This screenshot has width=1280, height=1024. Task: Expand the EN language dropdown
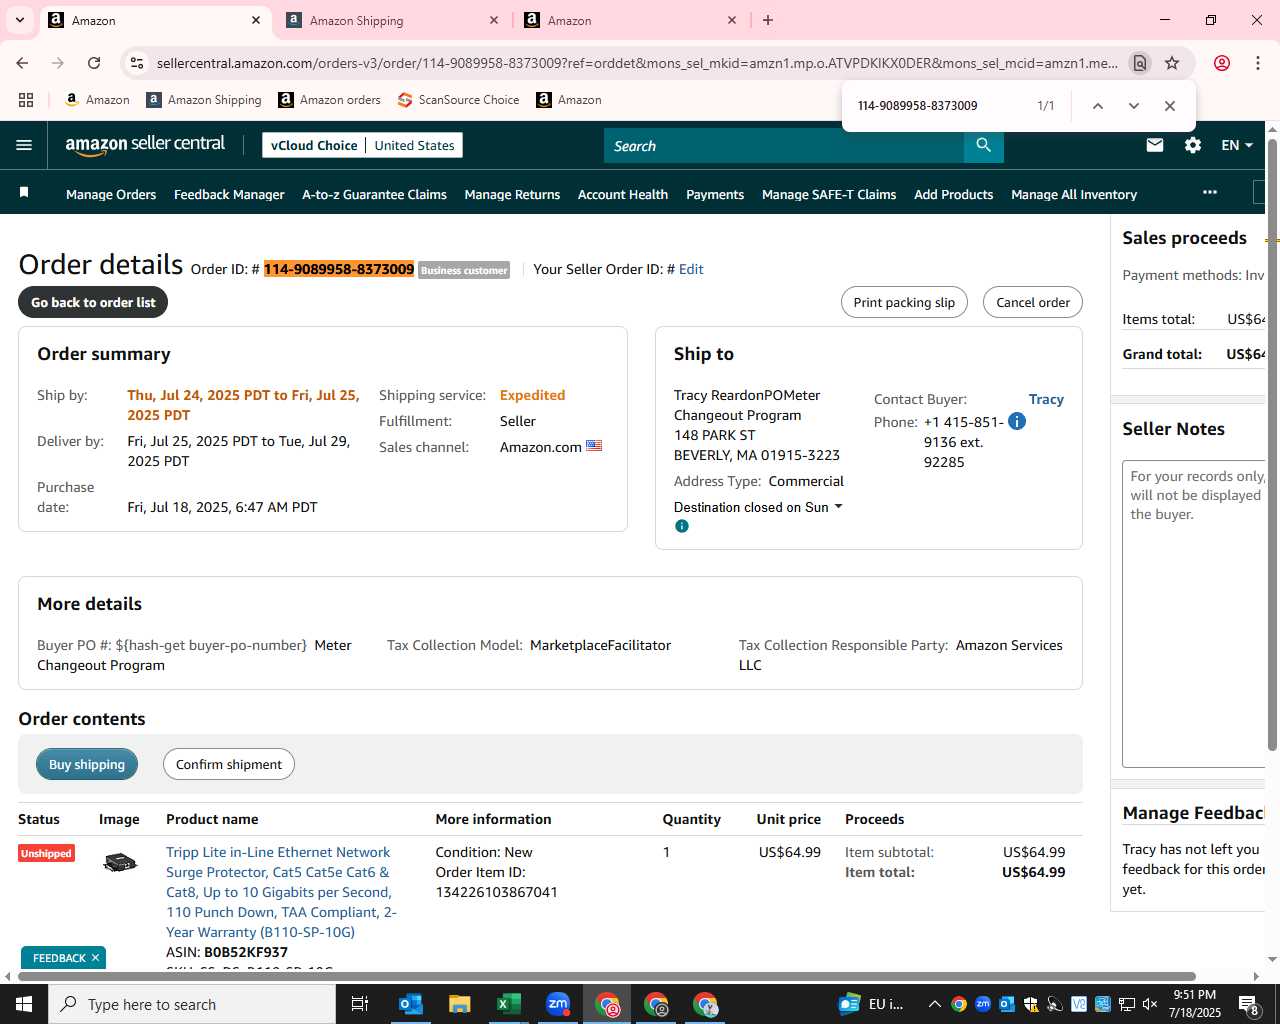(x=1237, y=145)
